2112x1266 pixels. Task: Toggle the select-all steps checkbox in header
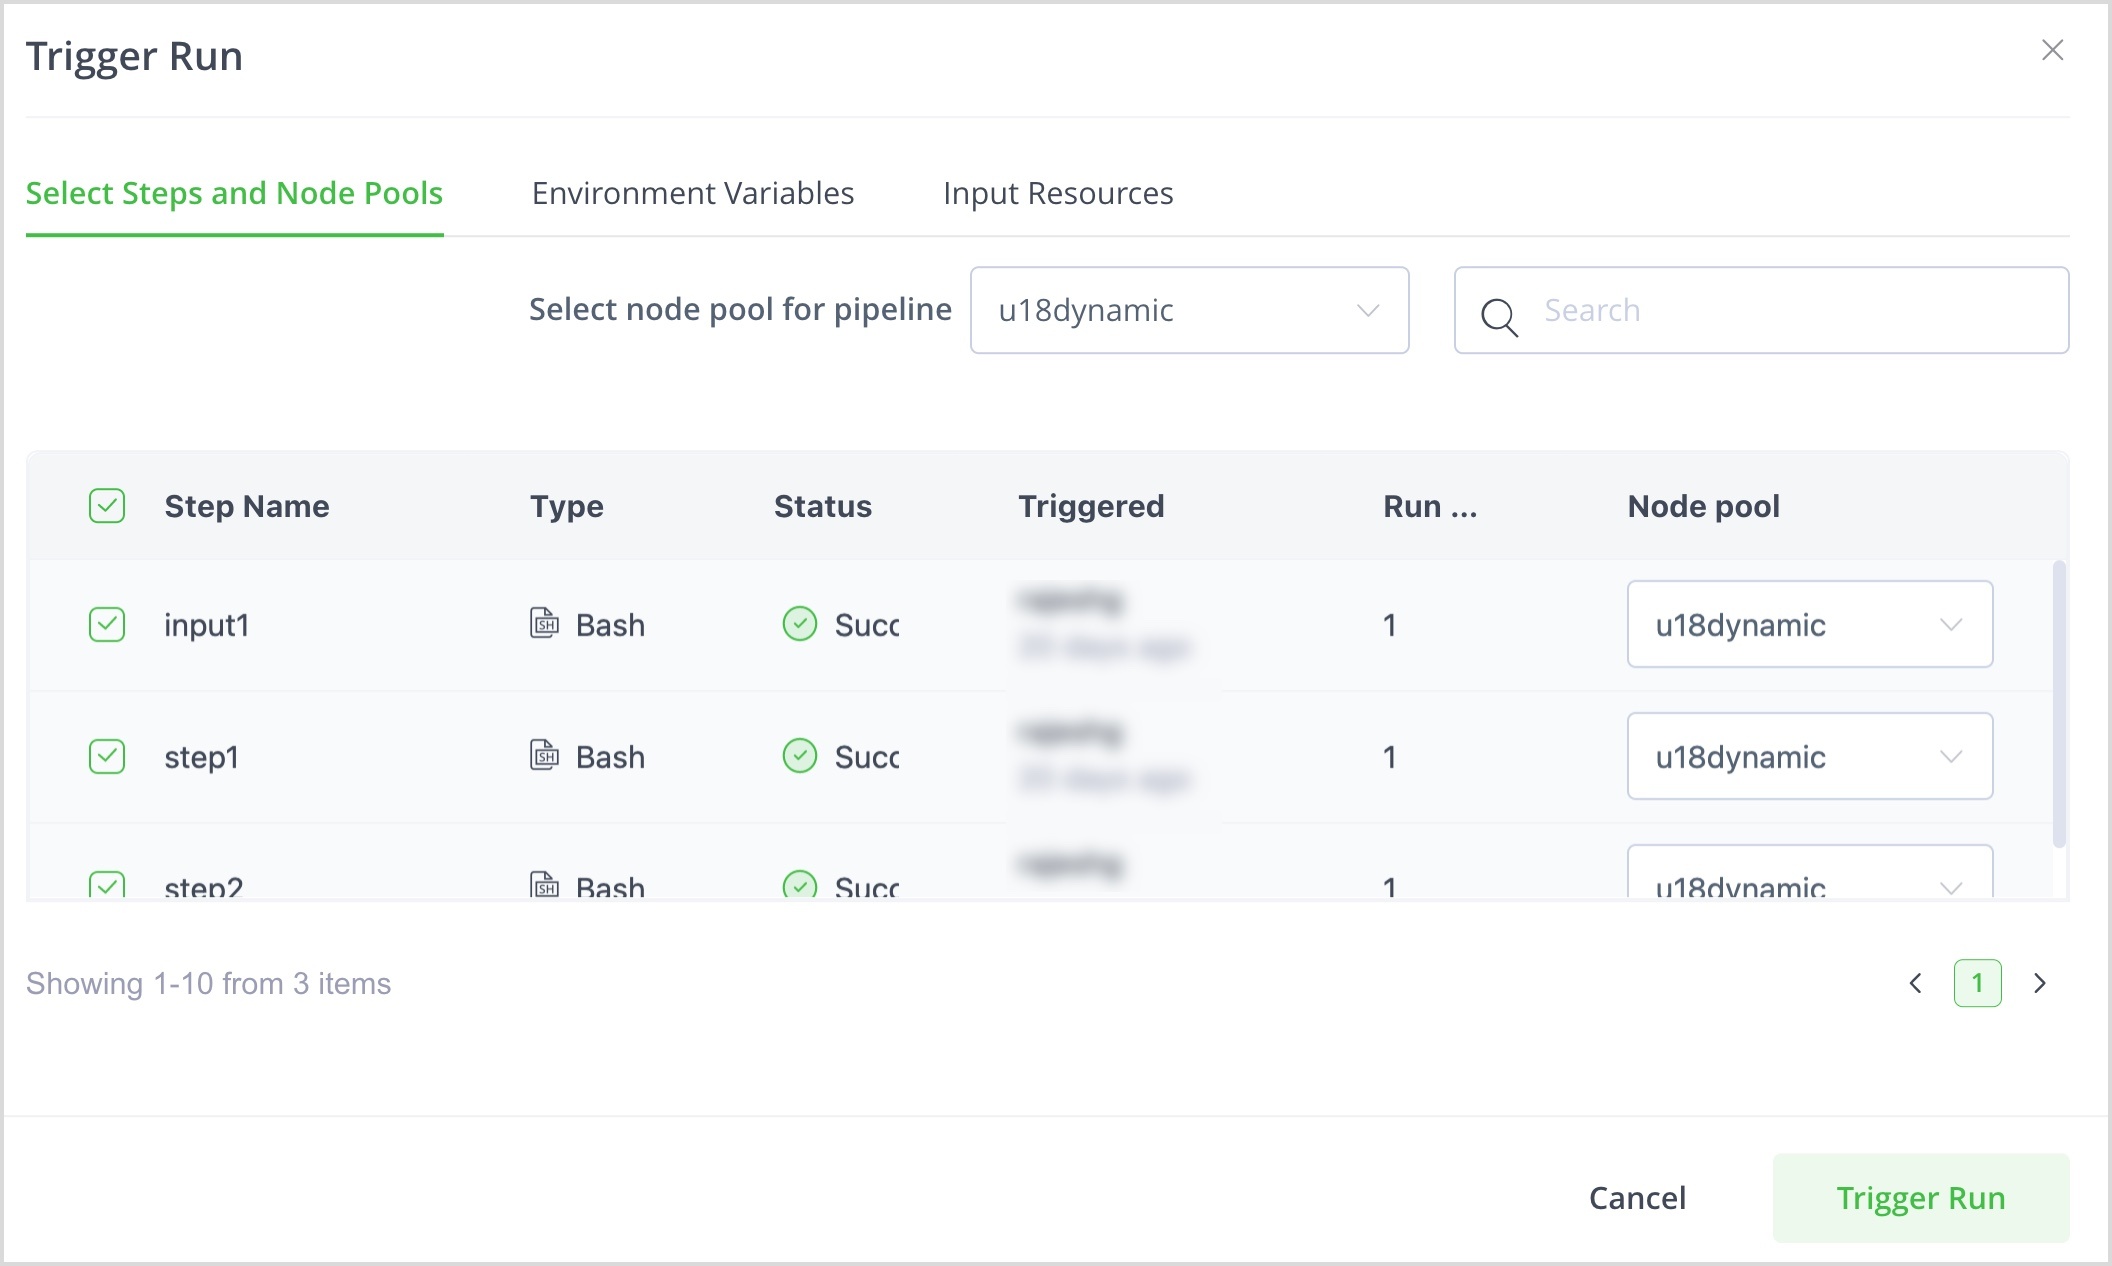click(107, 506)
